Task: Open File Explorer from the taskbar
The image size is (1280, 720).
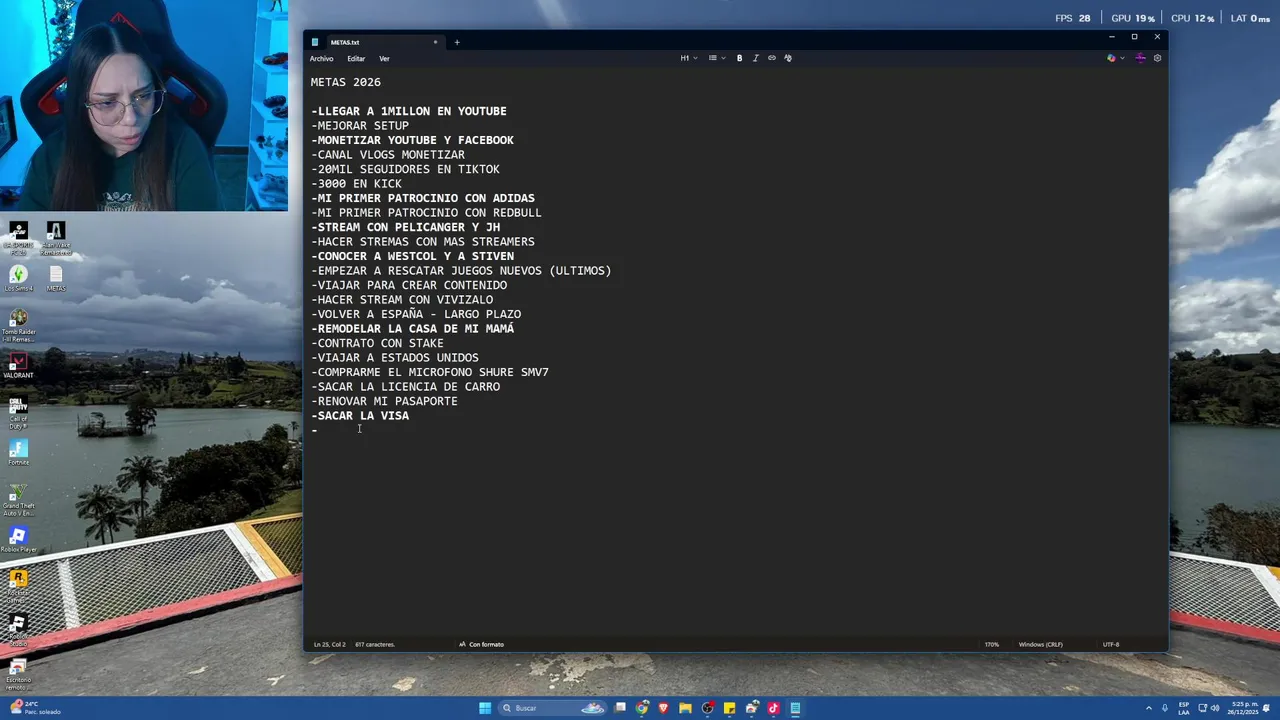Action: (x=685, y=708)
